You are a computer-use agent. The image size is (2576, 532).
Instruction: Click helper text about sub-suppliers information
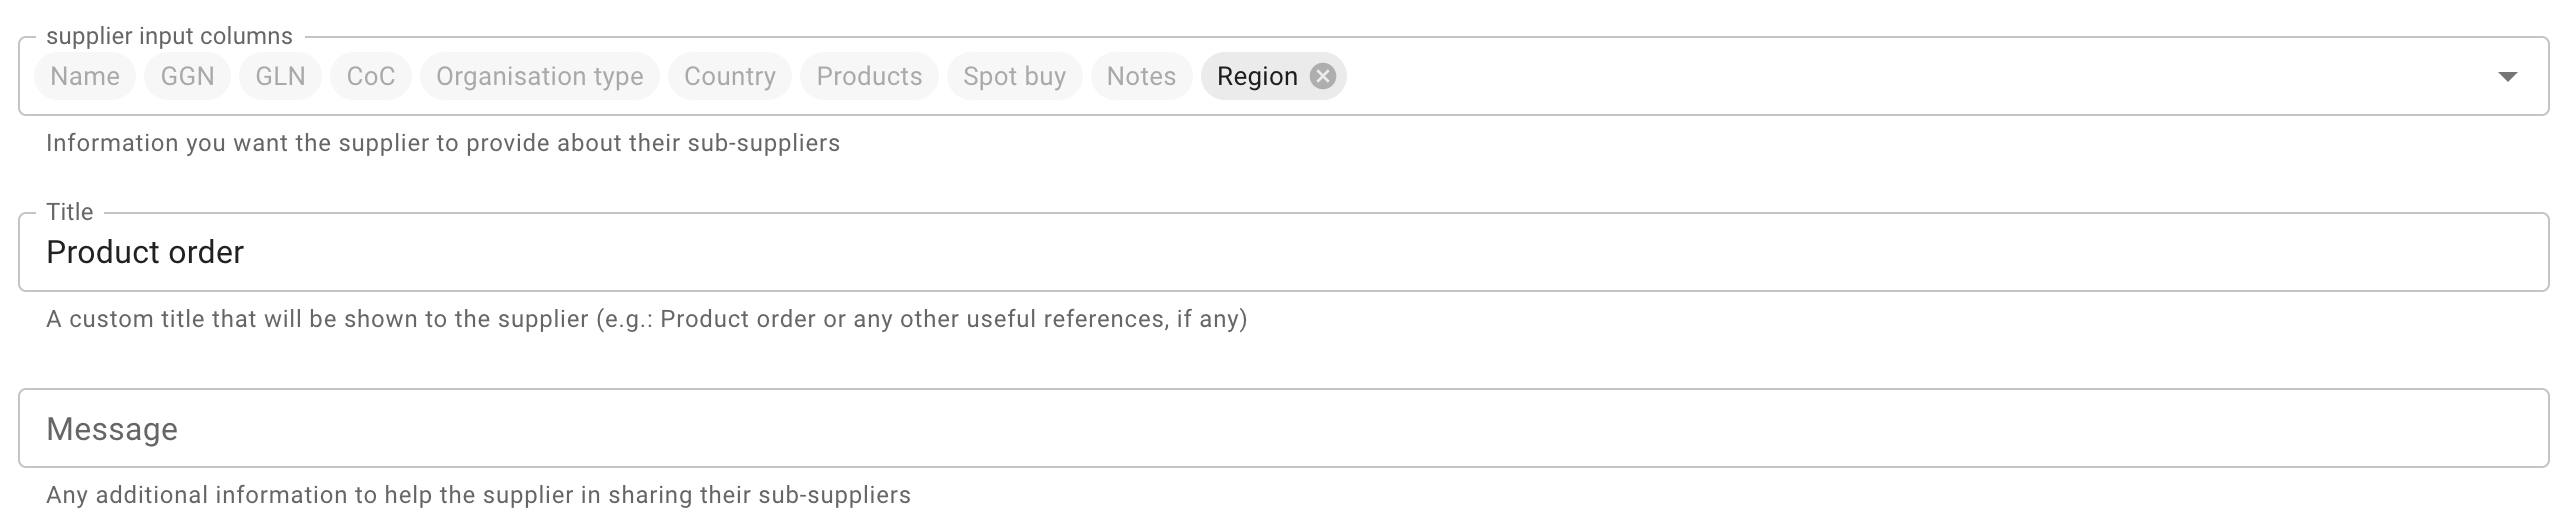click(443, 143)
